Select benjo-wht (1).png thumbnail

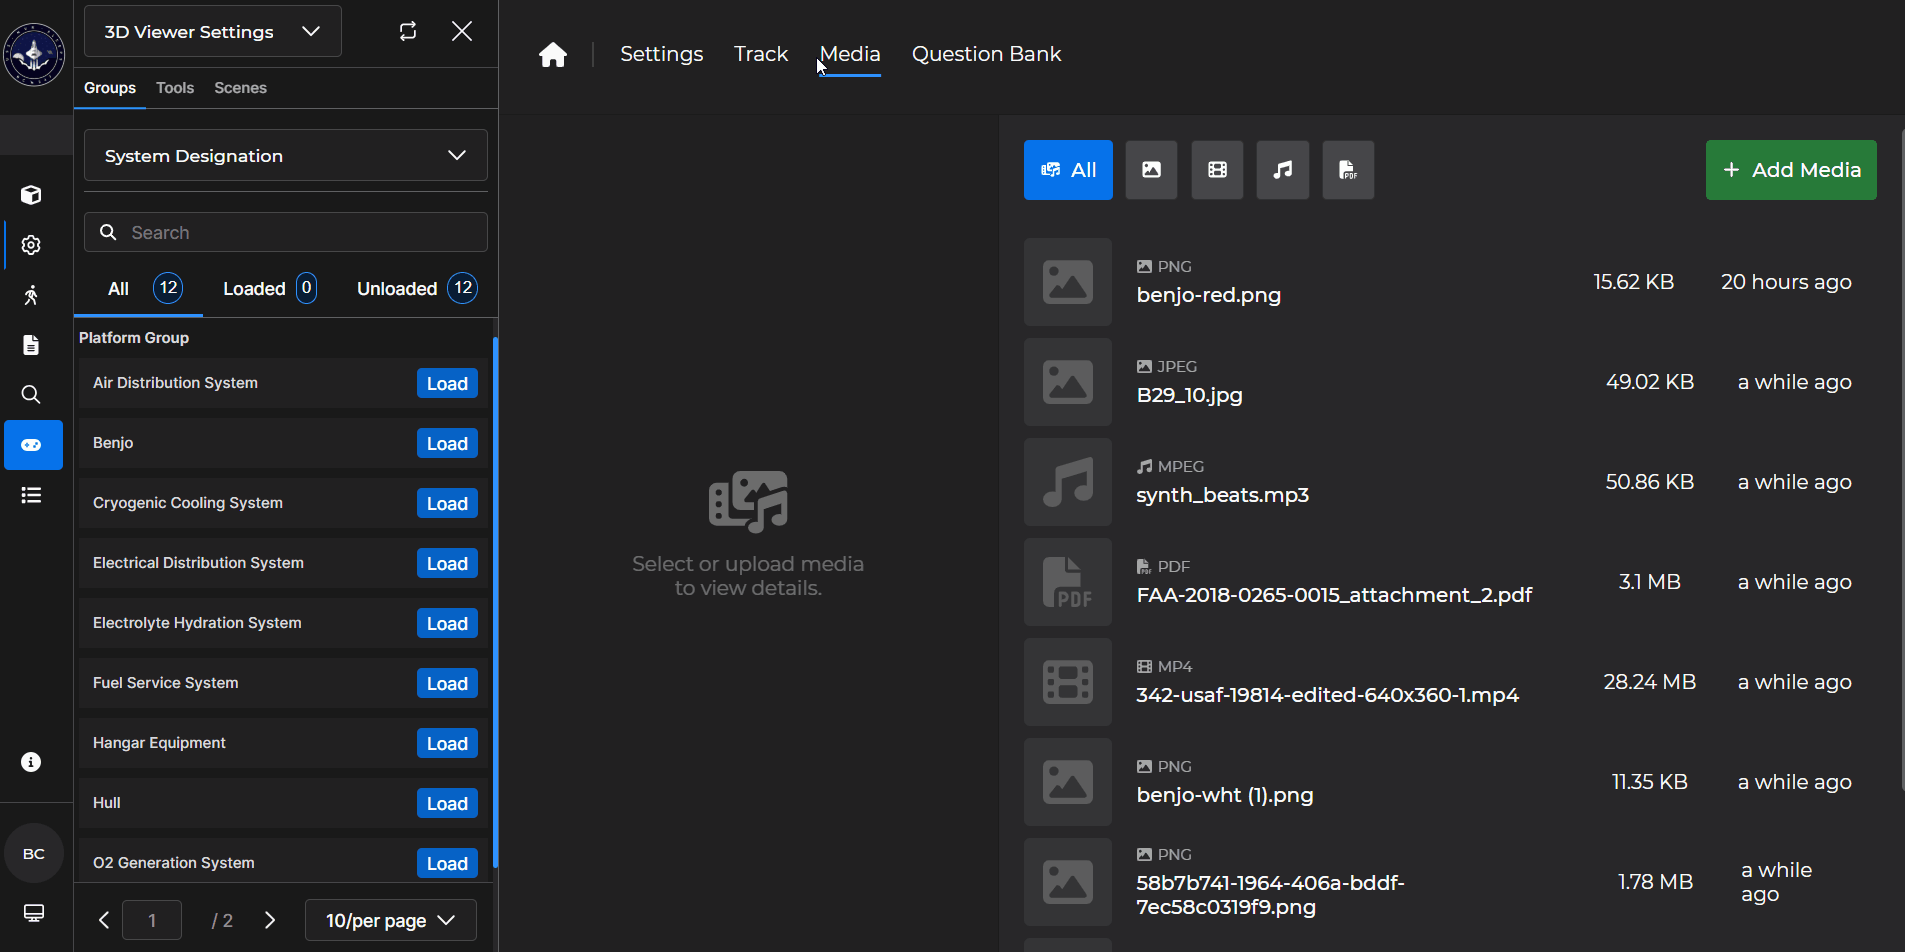pos(1068,782)
